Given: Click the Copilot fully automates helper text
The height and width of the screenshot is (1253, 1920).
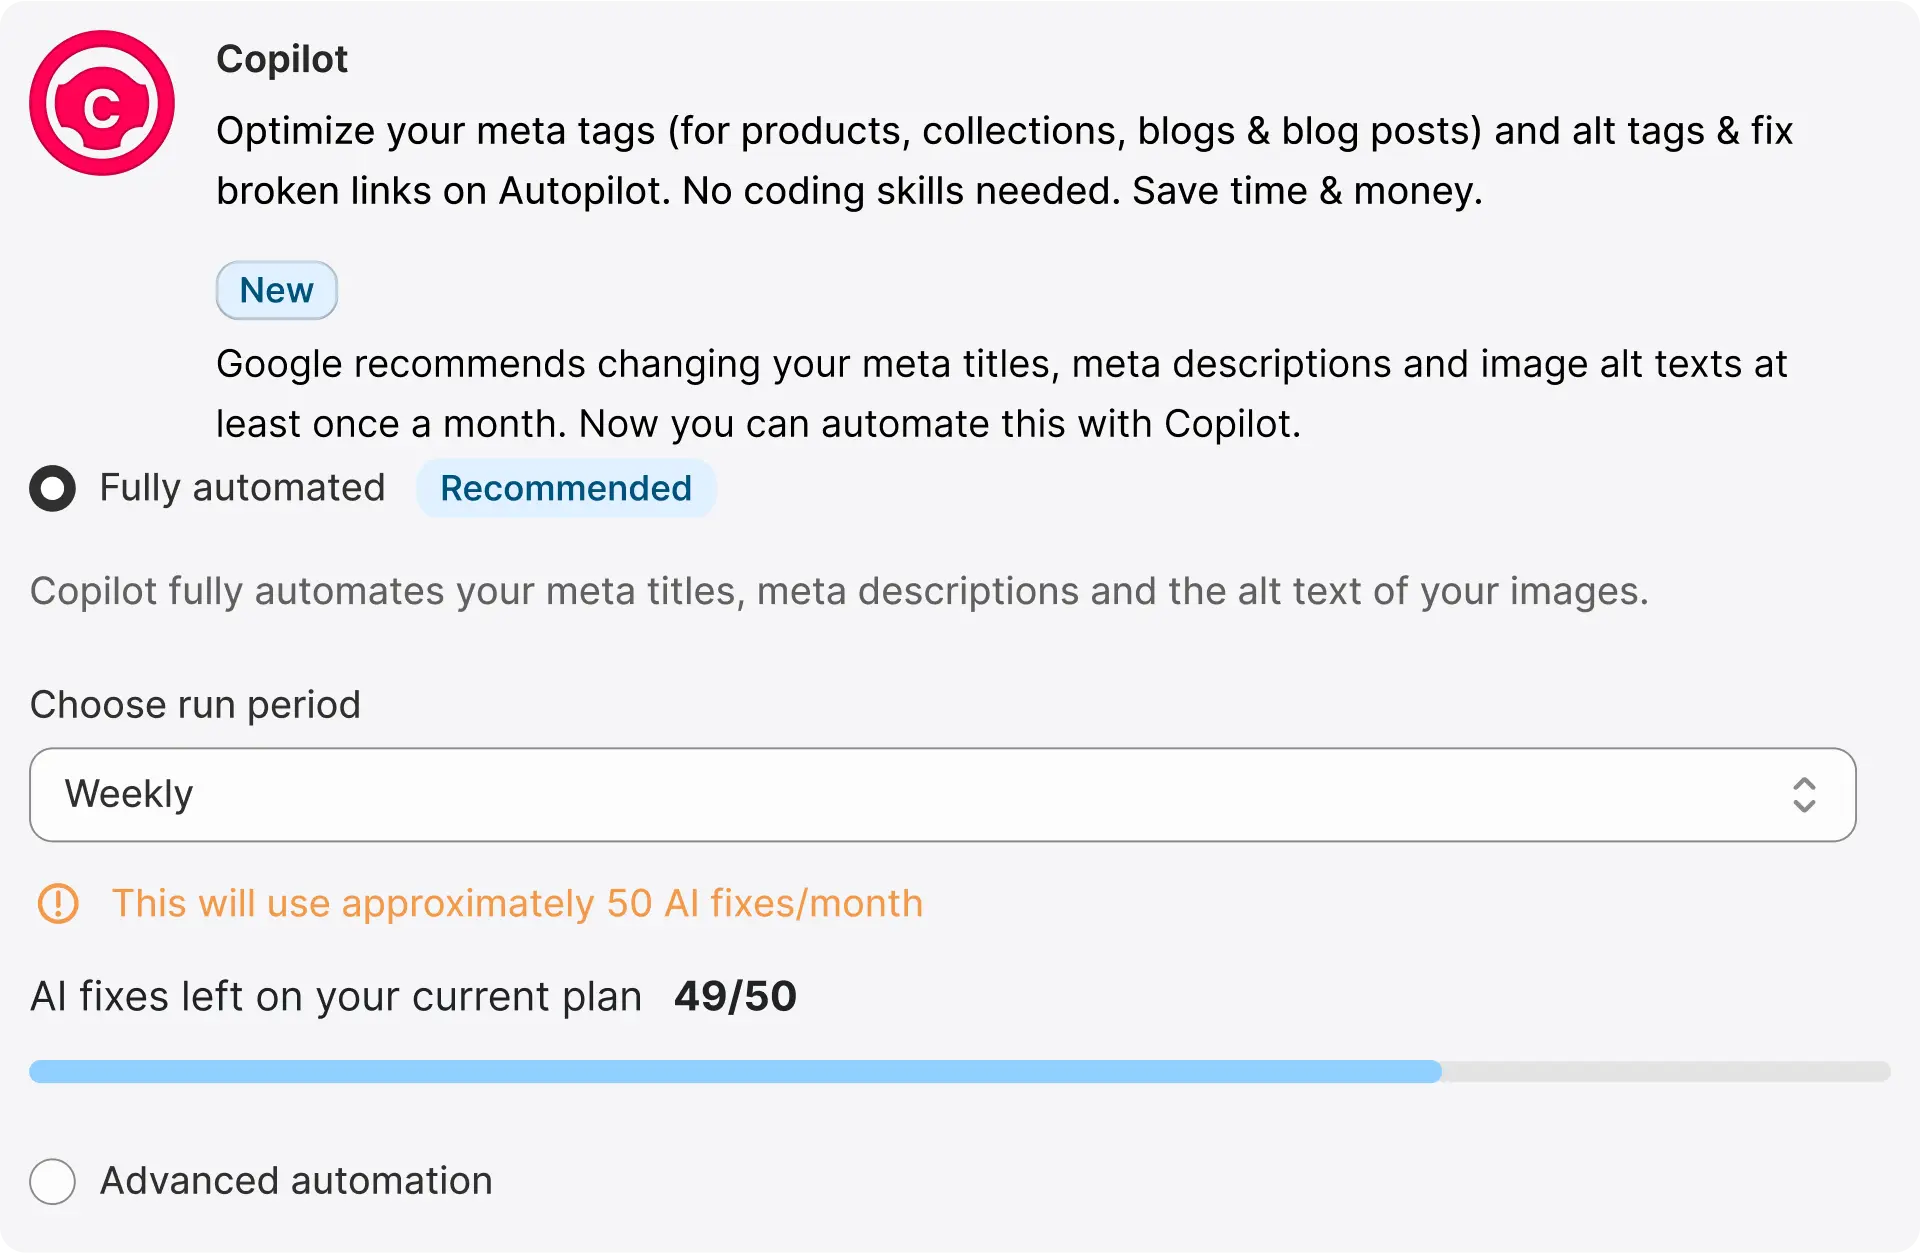Looking at the screenshot, I should pyautogui.click(x=839, y=591).
